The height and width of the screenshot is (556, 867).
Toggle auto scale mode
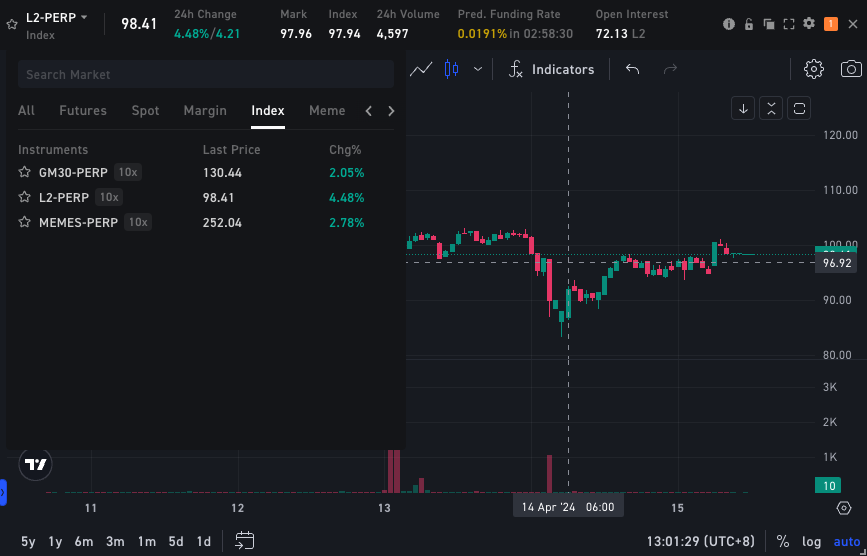(847, 542)
